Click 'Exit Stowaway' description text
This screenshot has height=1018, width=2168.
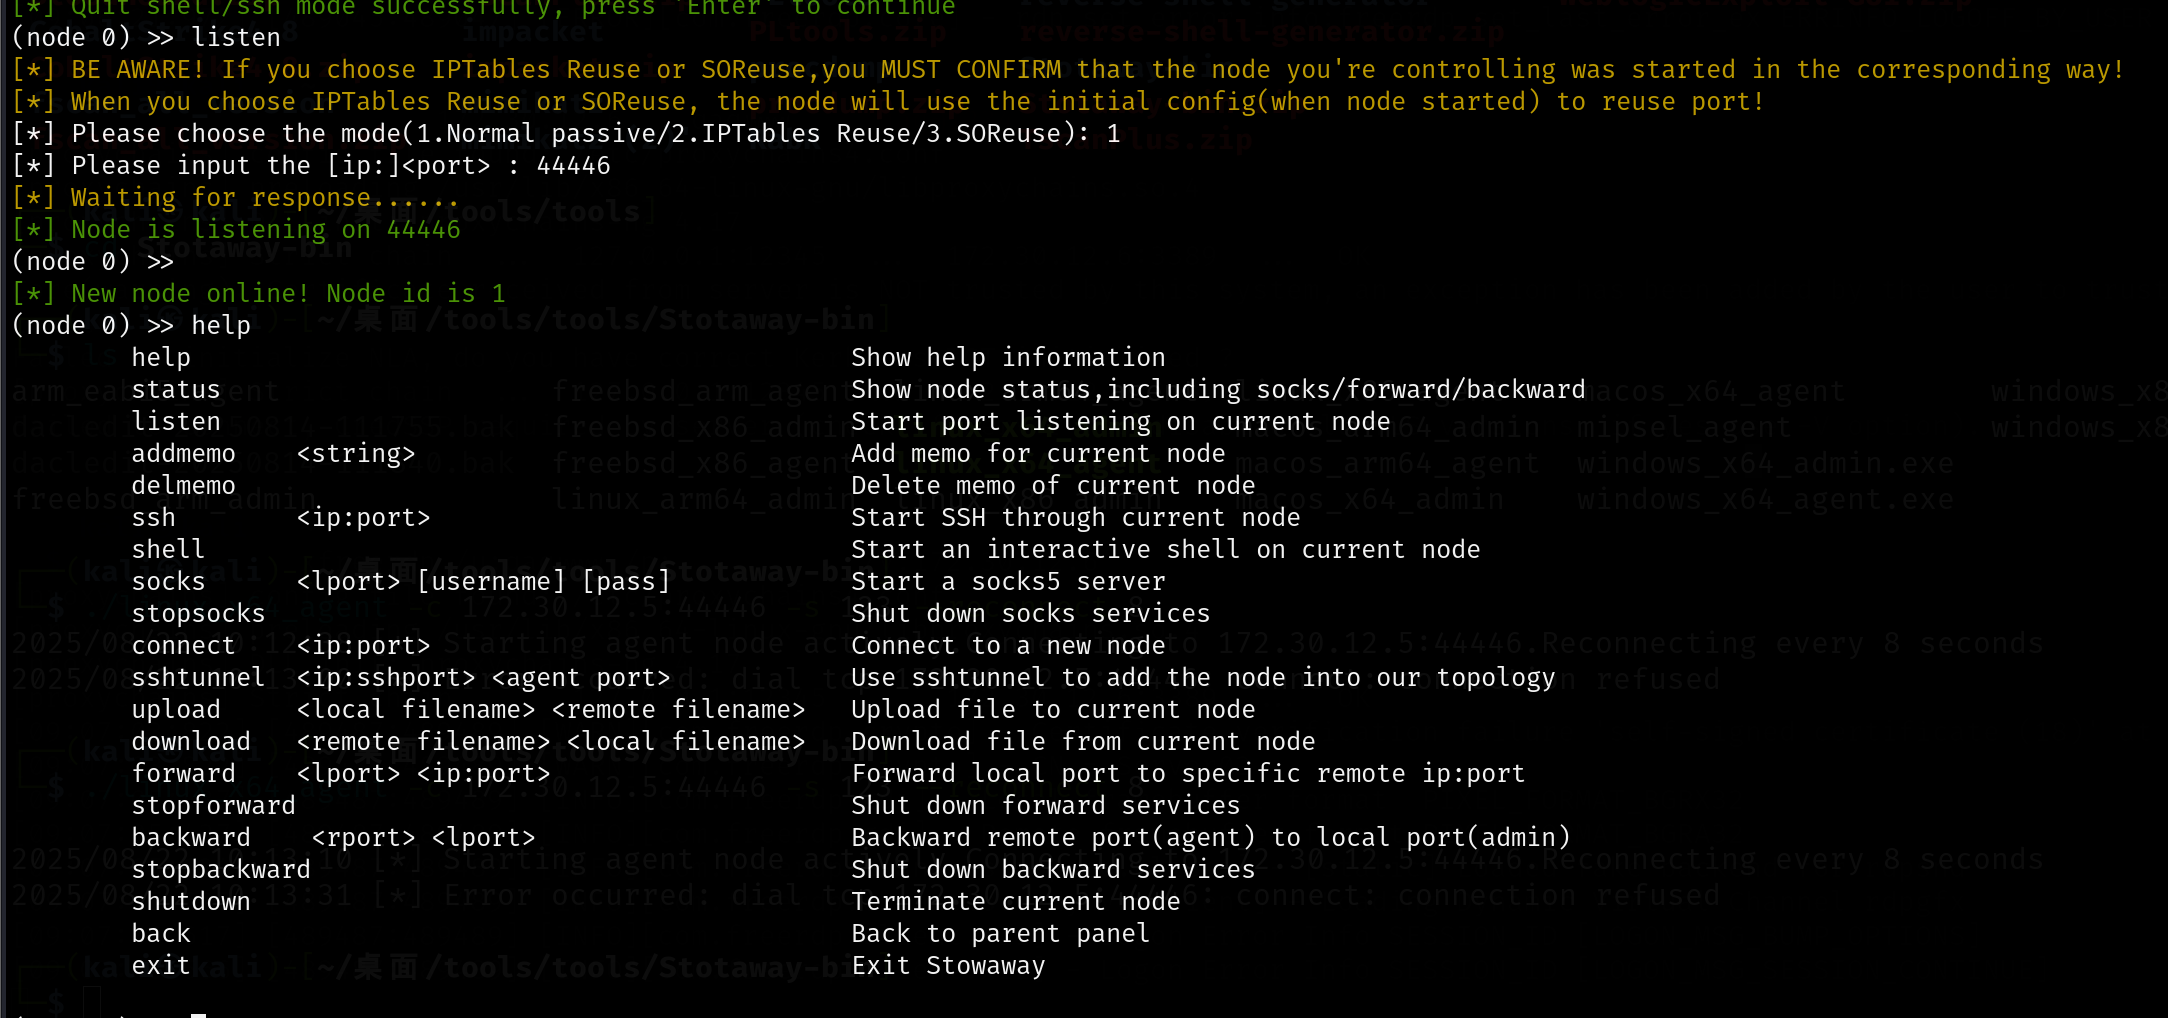[948, 965]
